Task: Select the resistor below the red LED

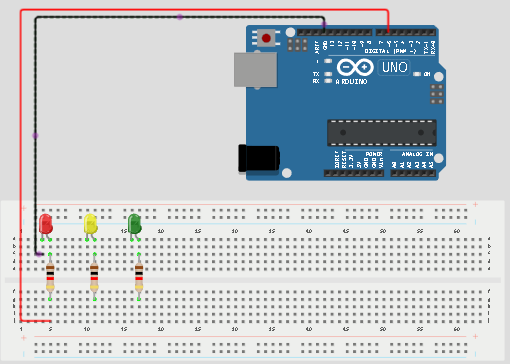Action: pyautogui.click(x=50, y=277)
